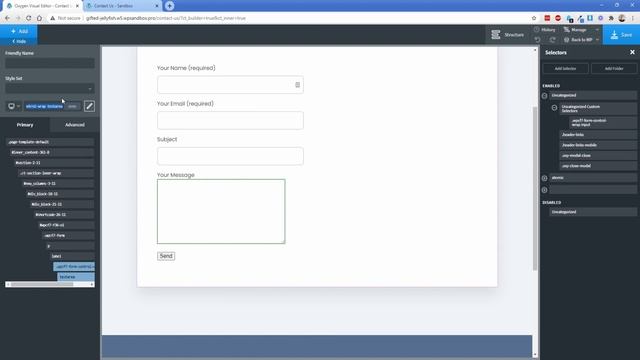This screenshot has width=640, height=360.
Task: Click the Add Folder button
Action: click(x=614, y=69)
